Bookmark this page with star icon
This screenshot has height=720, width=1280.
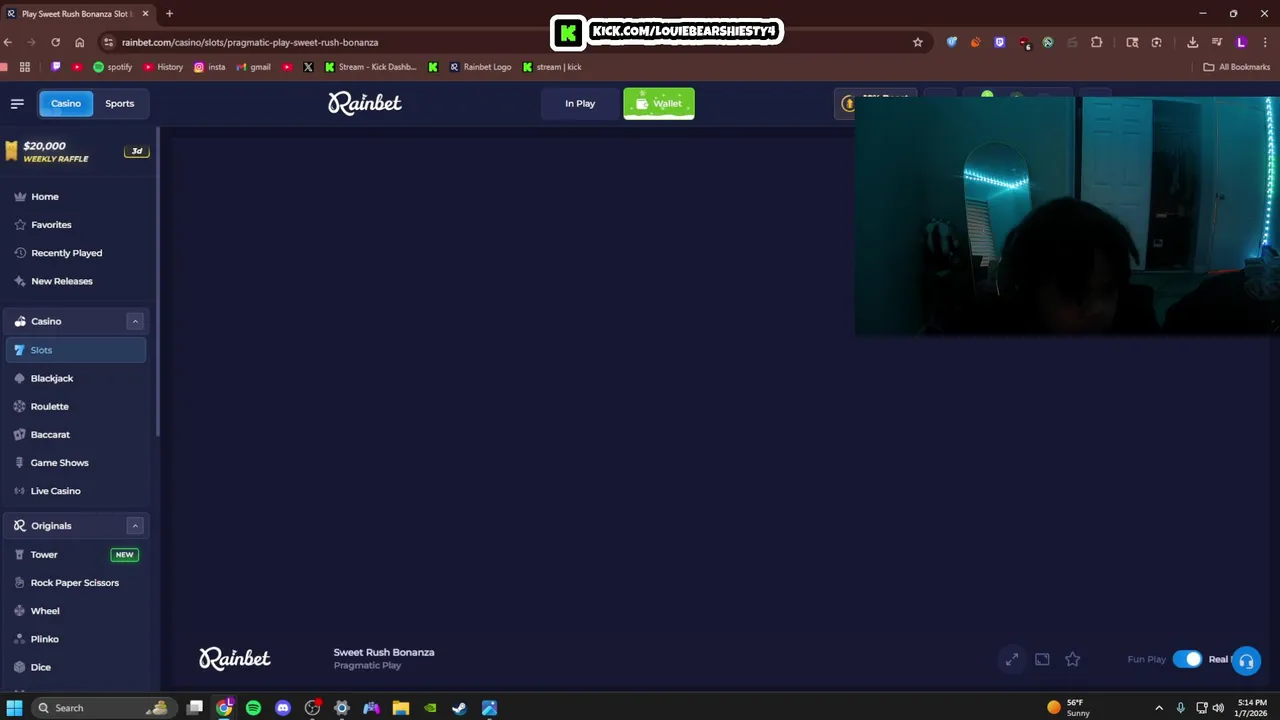[917, 42]
